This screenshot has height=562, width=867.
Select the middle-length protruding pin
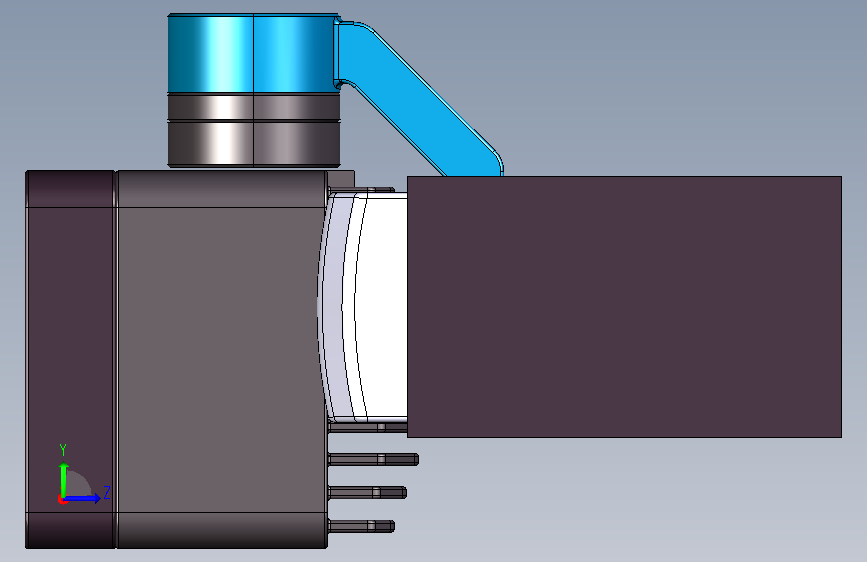(368, 492)
